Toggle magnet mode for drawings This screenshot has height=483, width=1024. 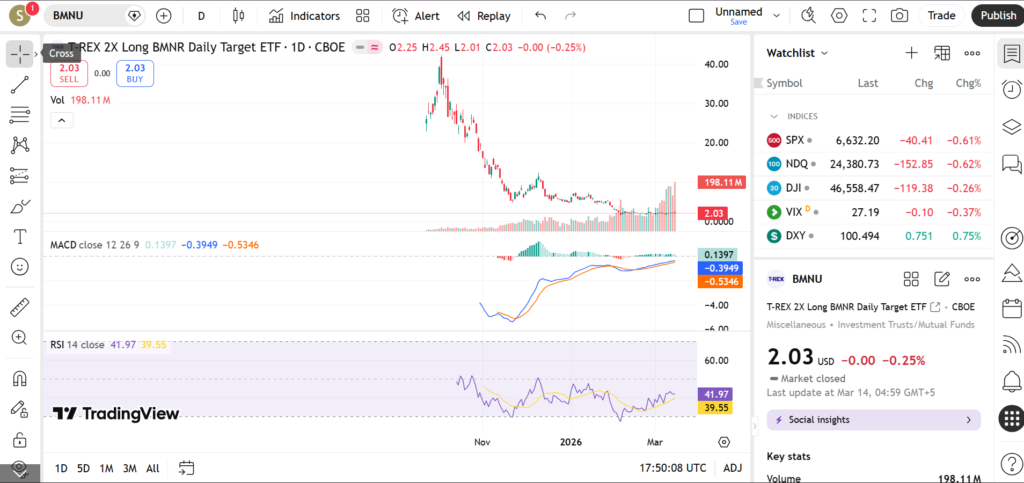(x=20, y=378)
